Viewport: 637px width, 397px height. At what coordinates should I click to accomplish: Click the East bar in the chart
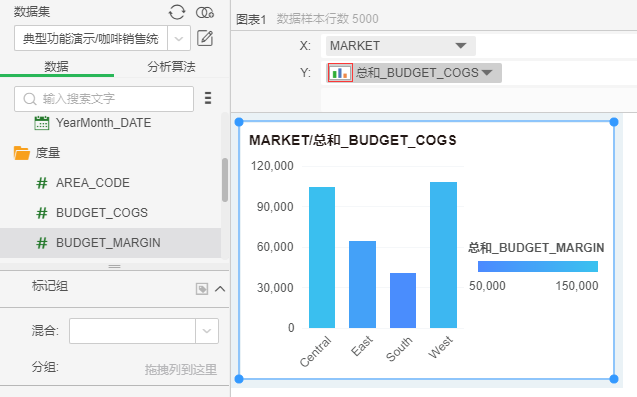(362, 284)
